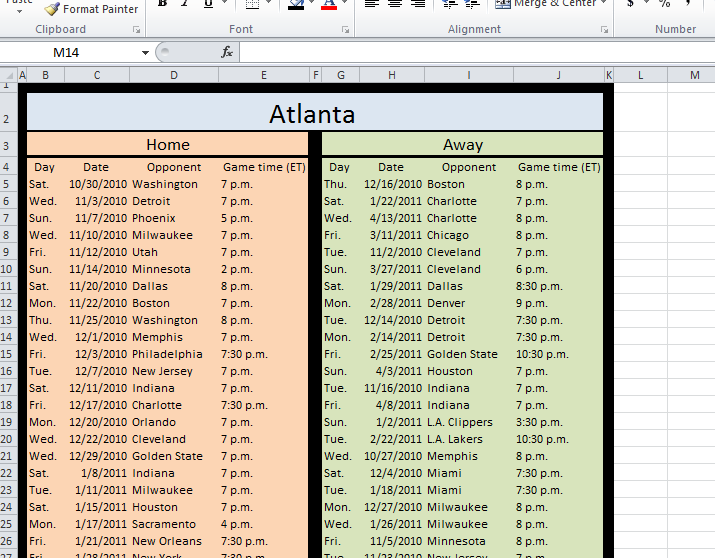Viewport: 715px width, 558px height.
Task: Toggle Bold formatting
Action: tap(162, 4)
